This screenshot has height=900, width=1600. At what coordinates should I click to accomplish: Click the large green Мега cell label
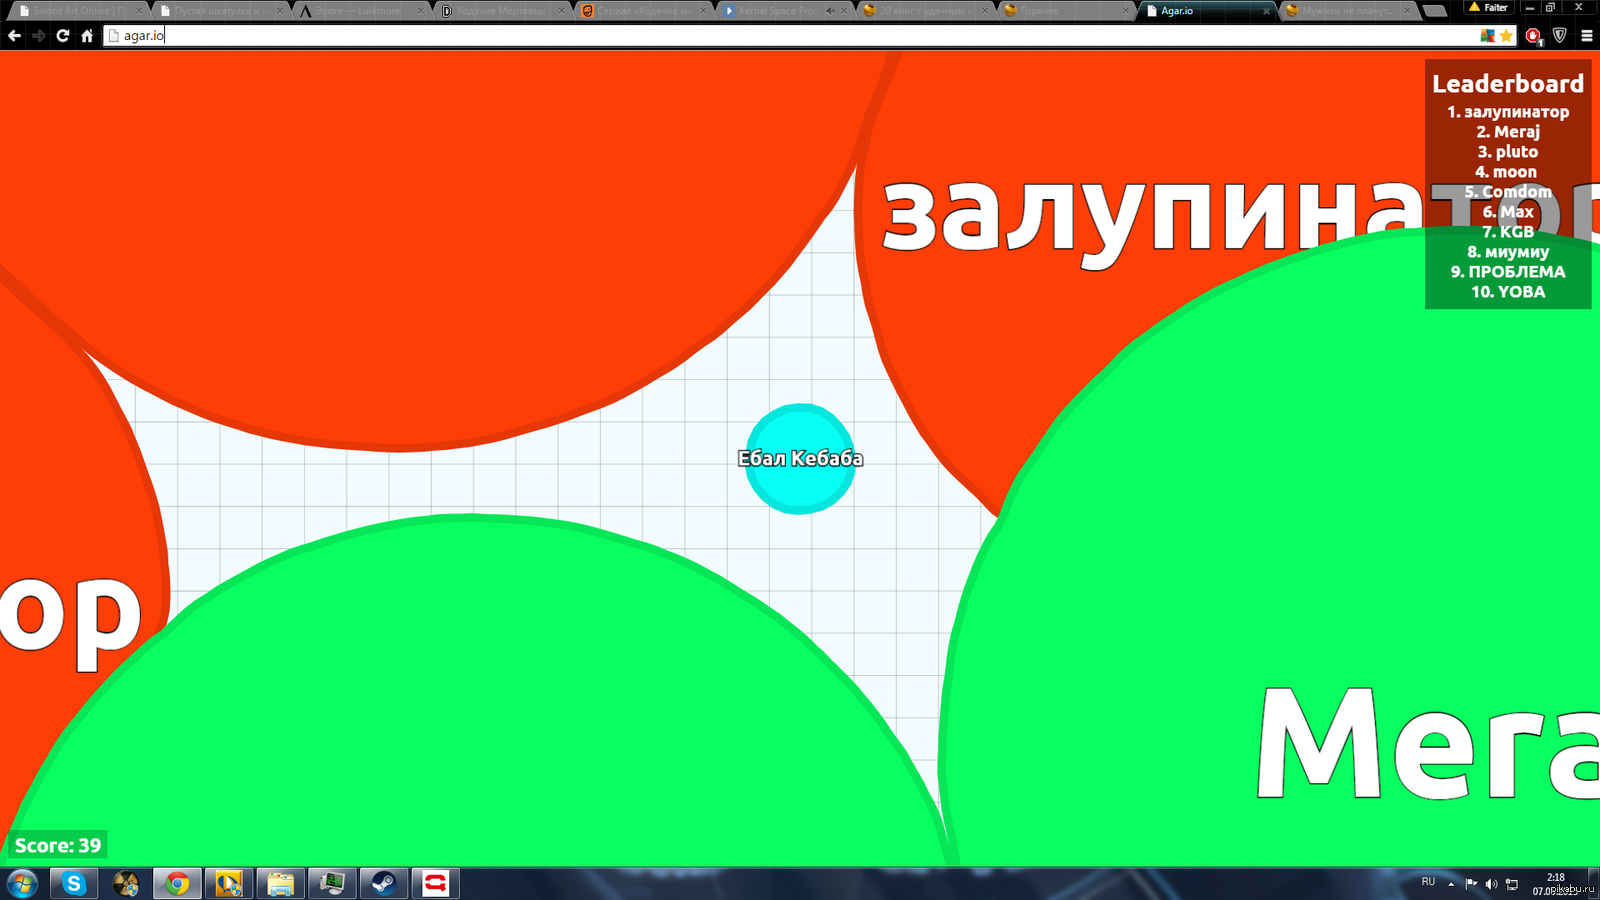[1428, 744]
